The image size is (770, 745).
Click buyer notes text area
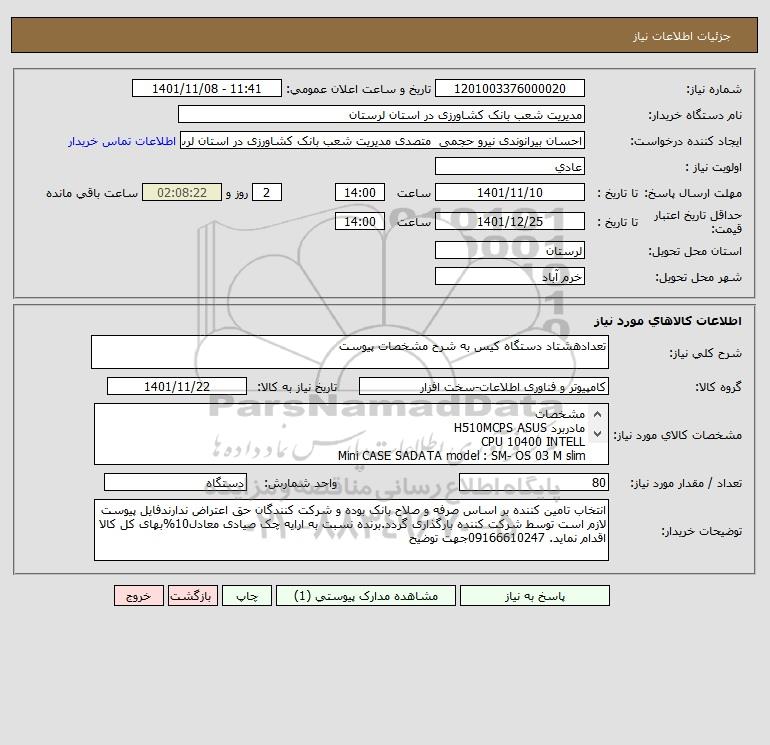(351, 530)
